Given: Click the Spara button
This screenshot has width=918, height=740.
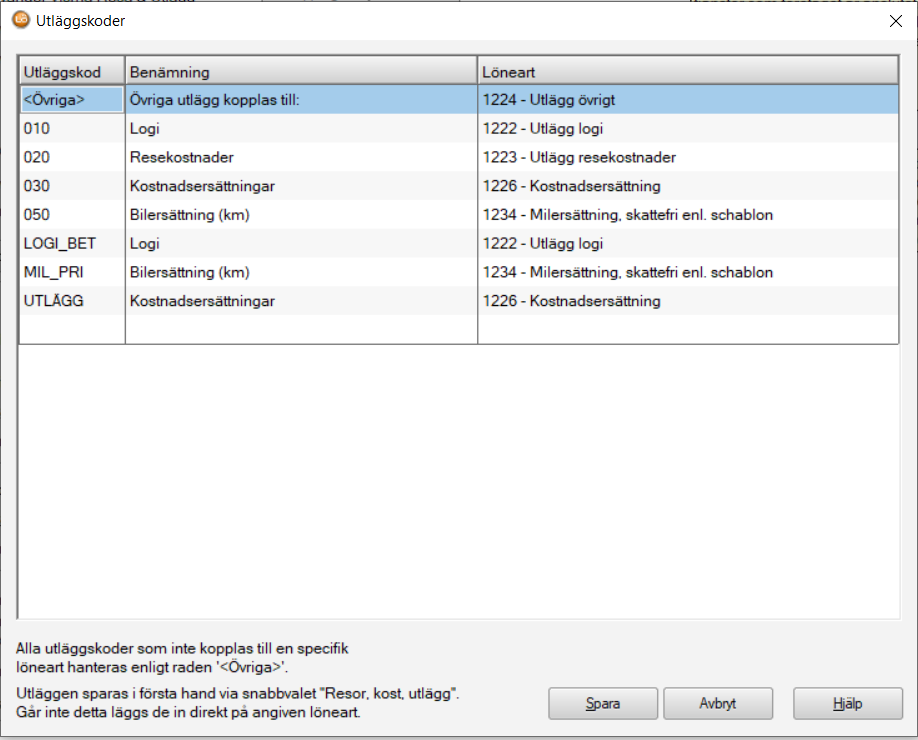Looking at the screenshot, I should tap(602, 703).
